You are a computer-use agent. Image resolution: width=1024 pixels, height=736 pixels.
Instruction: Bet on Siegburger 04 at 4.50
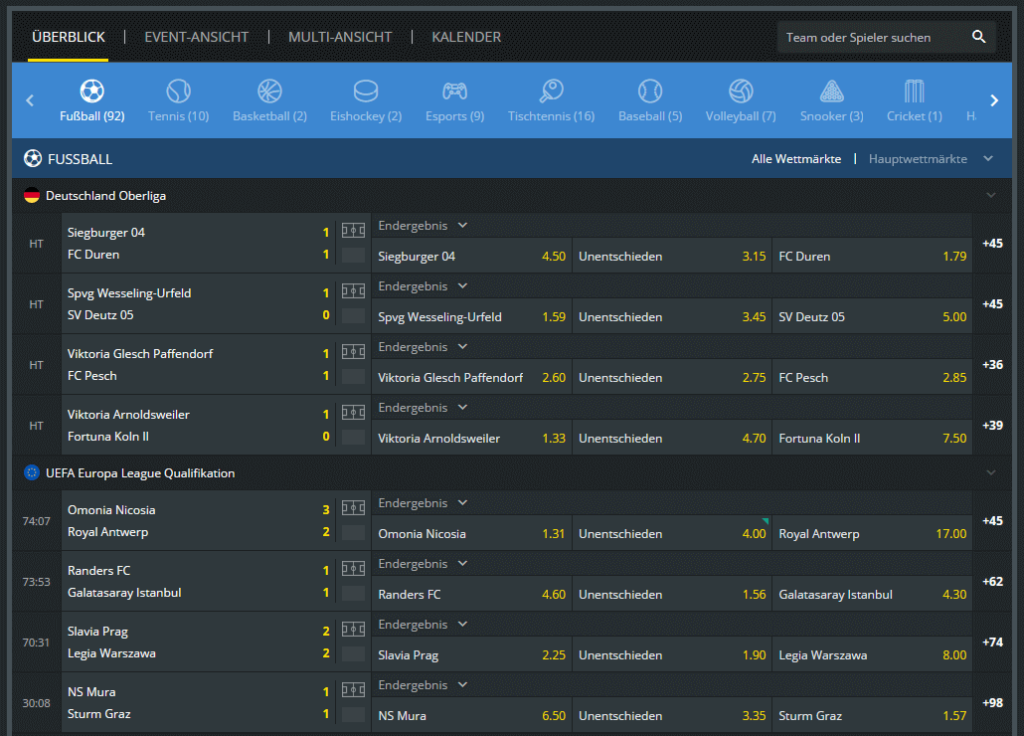pos(472,256)
